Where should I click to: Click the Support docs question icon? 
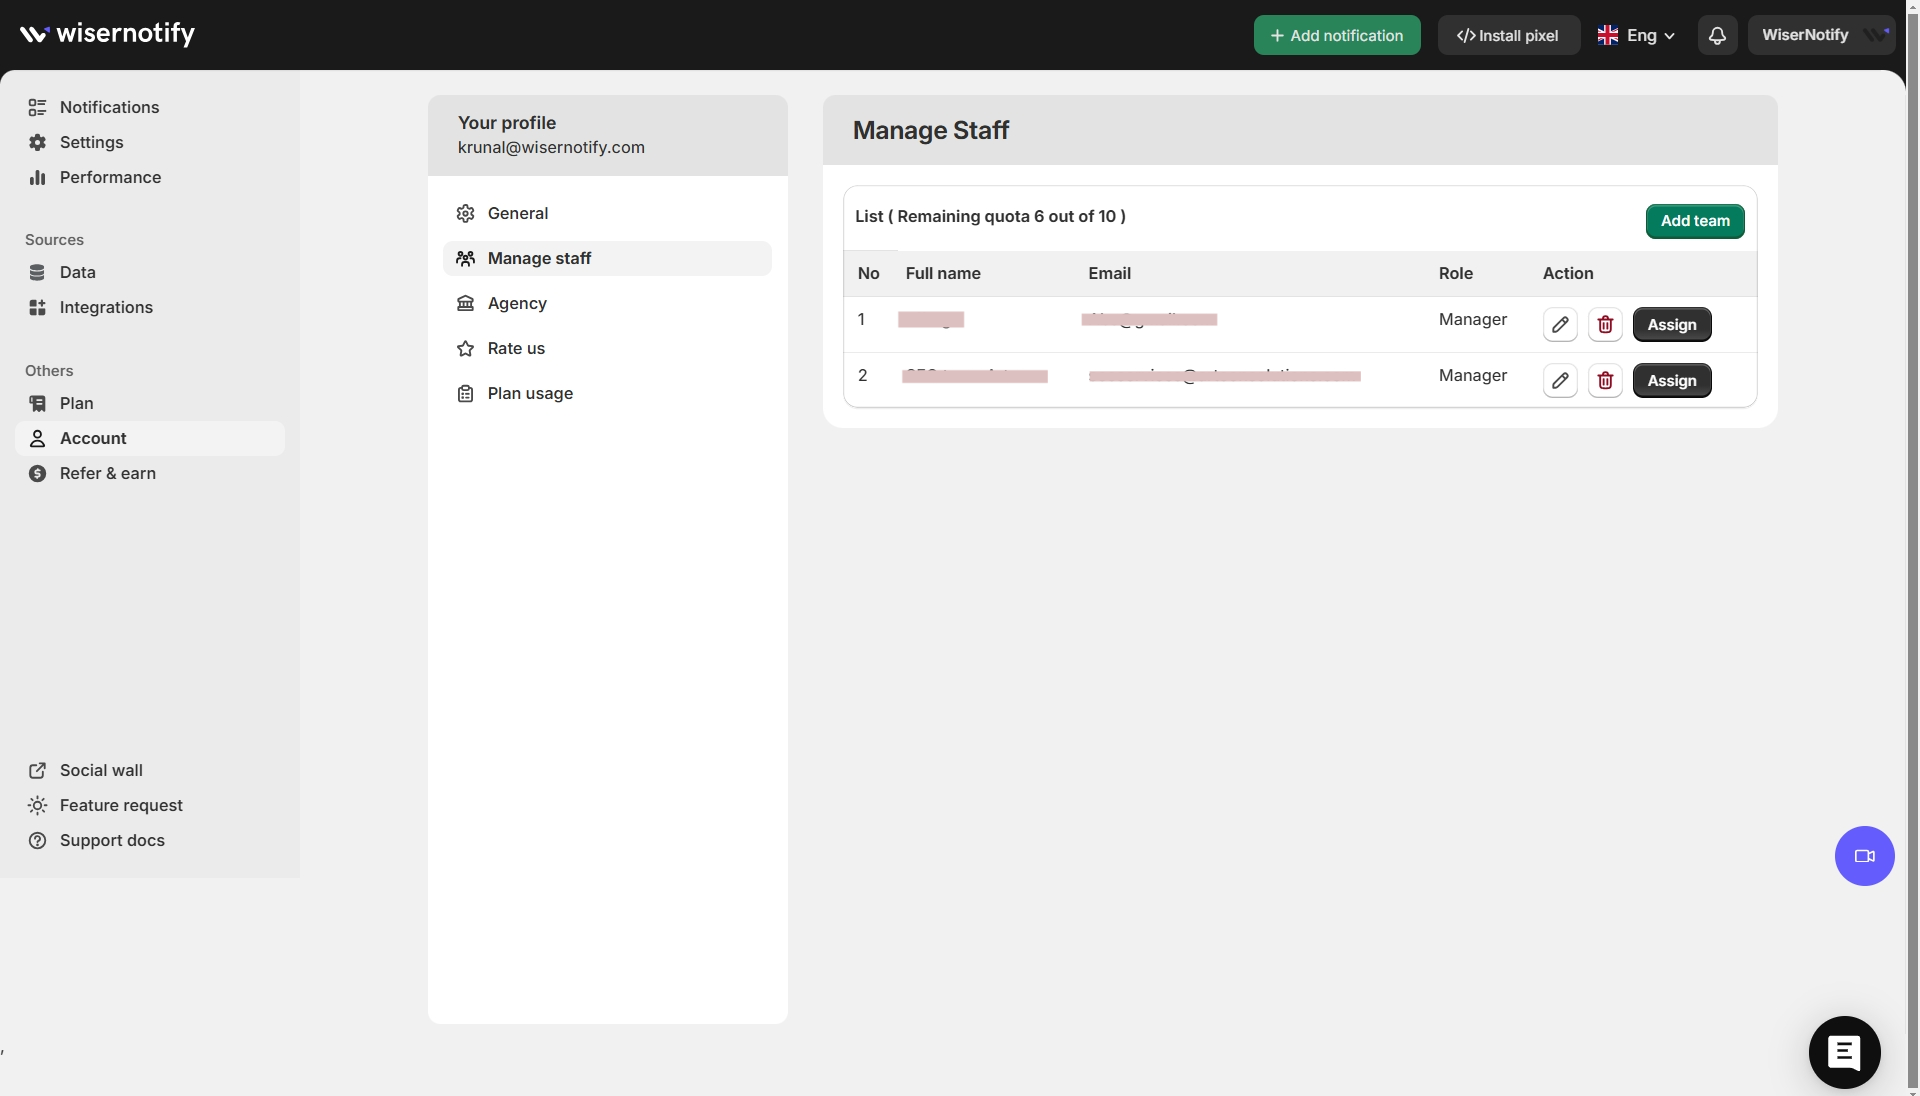[37, 840]
